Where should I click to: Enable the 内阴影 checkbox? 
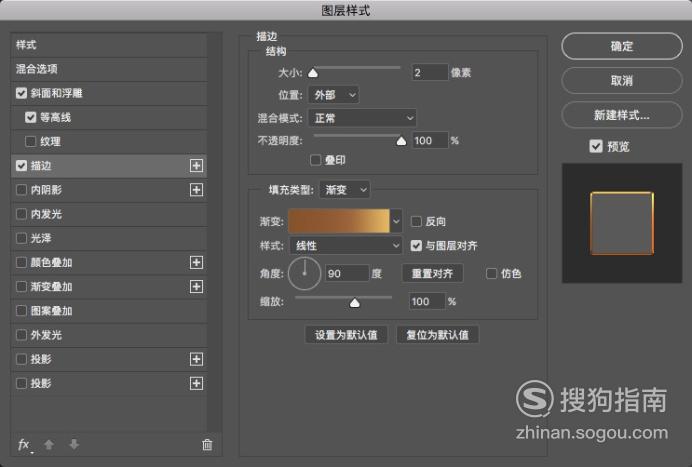21,190
